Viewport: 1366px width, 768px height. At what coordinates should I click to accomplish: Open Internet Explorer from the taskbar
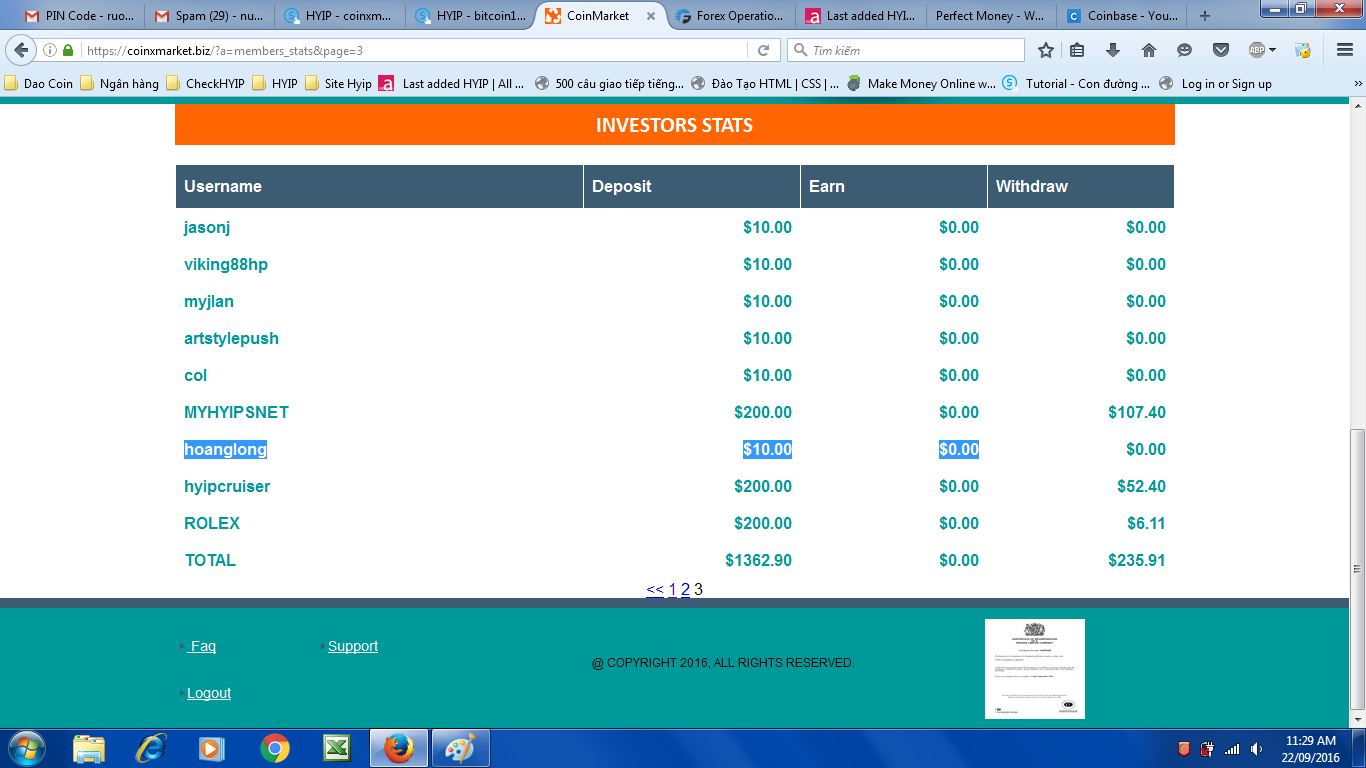pos(151,748)
